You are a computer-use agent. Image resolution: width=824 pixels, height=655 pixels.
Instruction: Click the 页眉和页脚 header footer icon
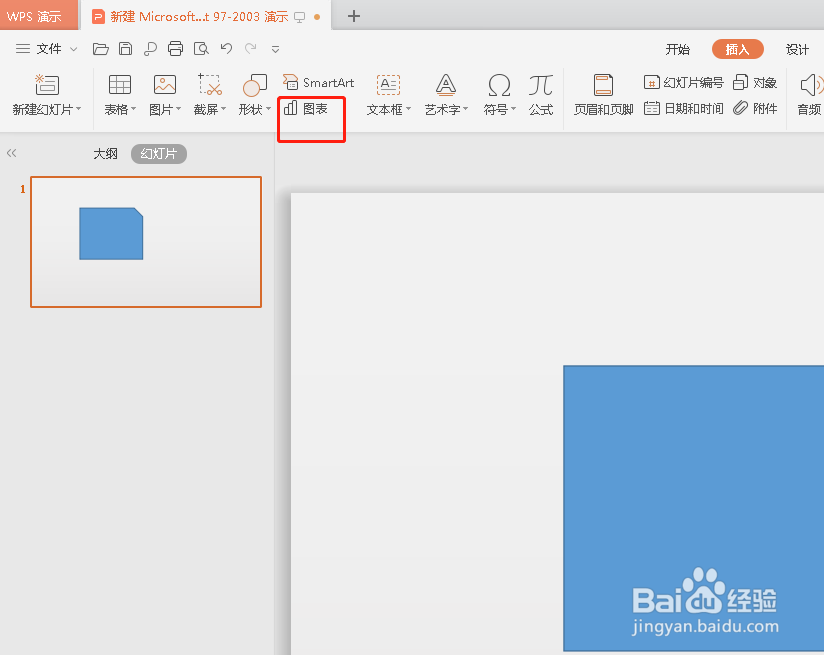[x=603, y=85]
